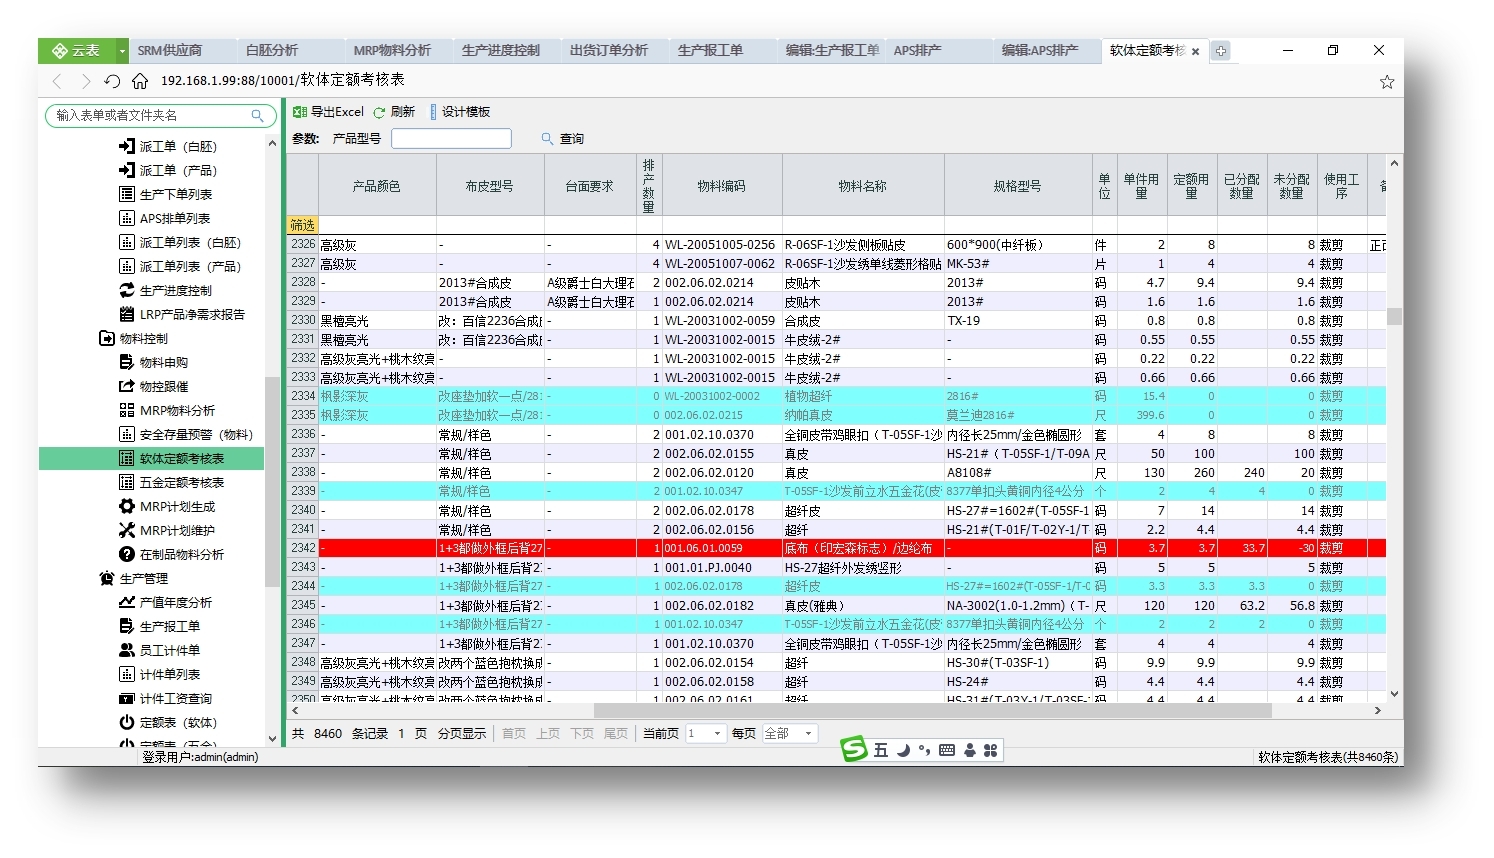Click the 设计模板 toolbar button
Viewport: 1494px width, 858px height.
click(459, 112)
